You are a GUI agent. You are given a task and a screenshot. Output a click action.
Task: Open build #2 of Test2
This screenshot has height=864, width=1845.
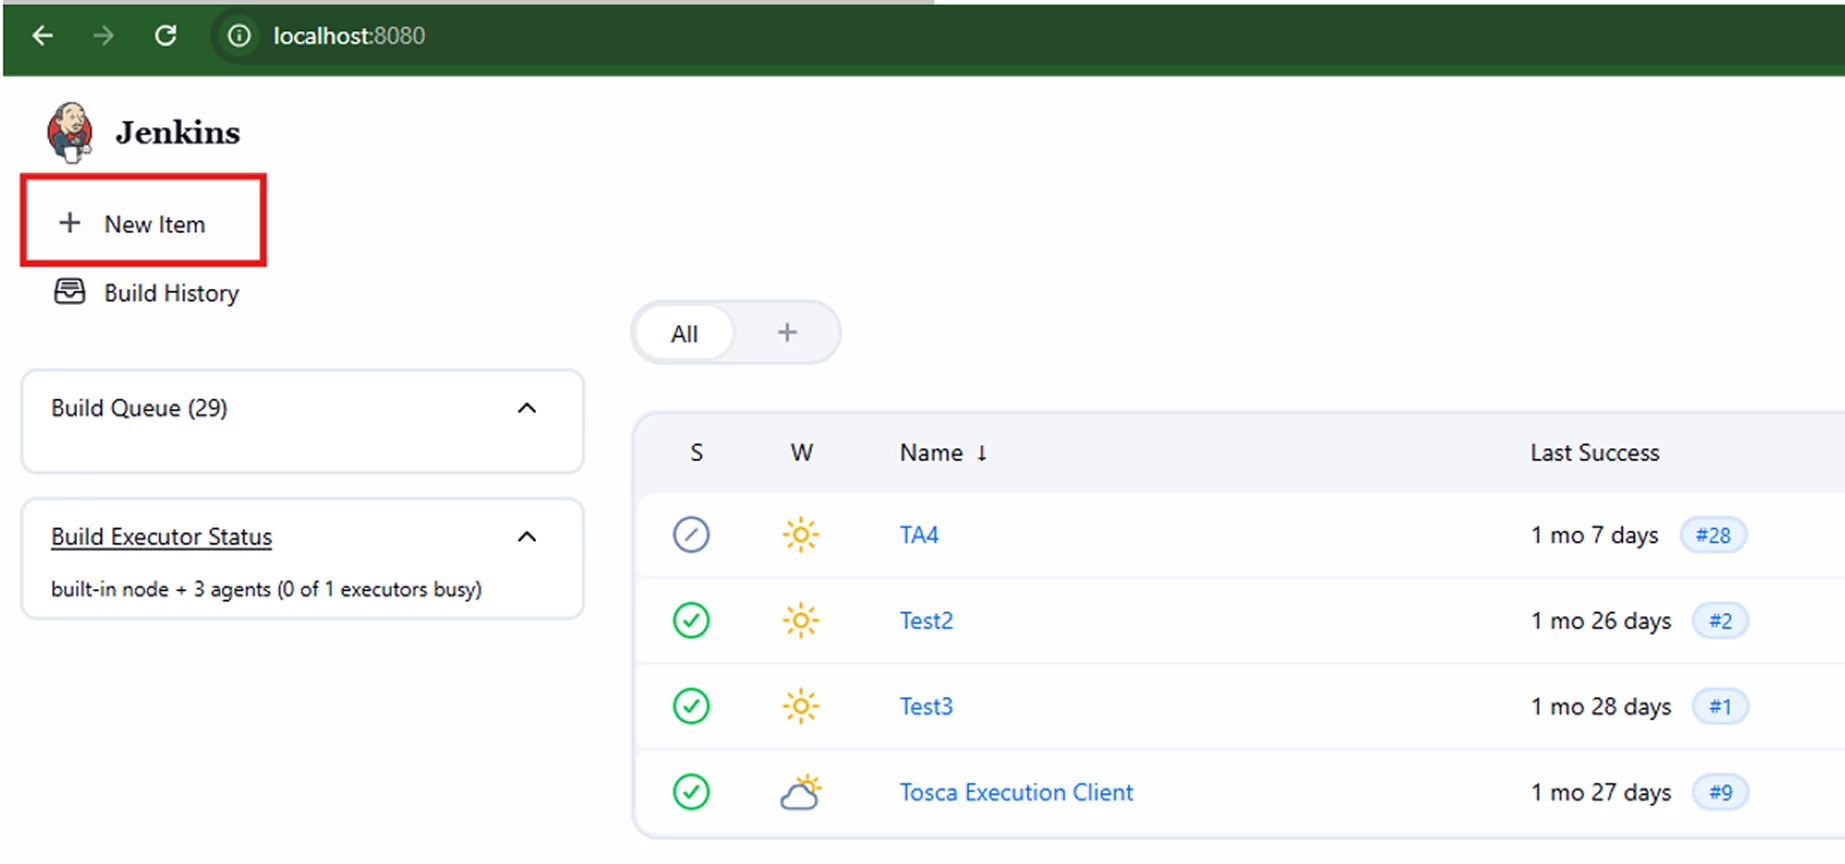click(1720, 621)
